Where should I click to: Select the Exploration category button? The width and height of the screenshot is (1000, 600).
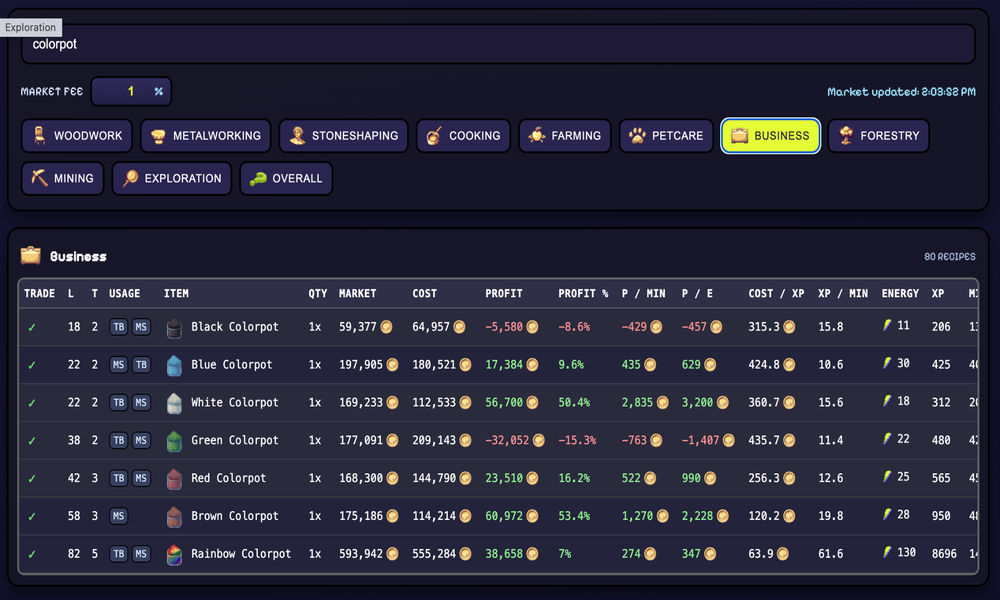click(x=172, y=179)
